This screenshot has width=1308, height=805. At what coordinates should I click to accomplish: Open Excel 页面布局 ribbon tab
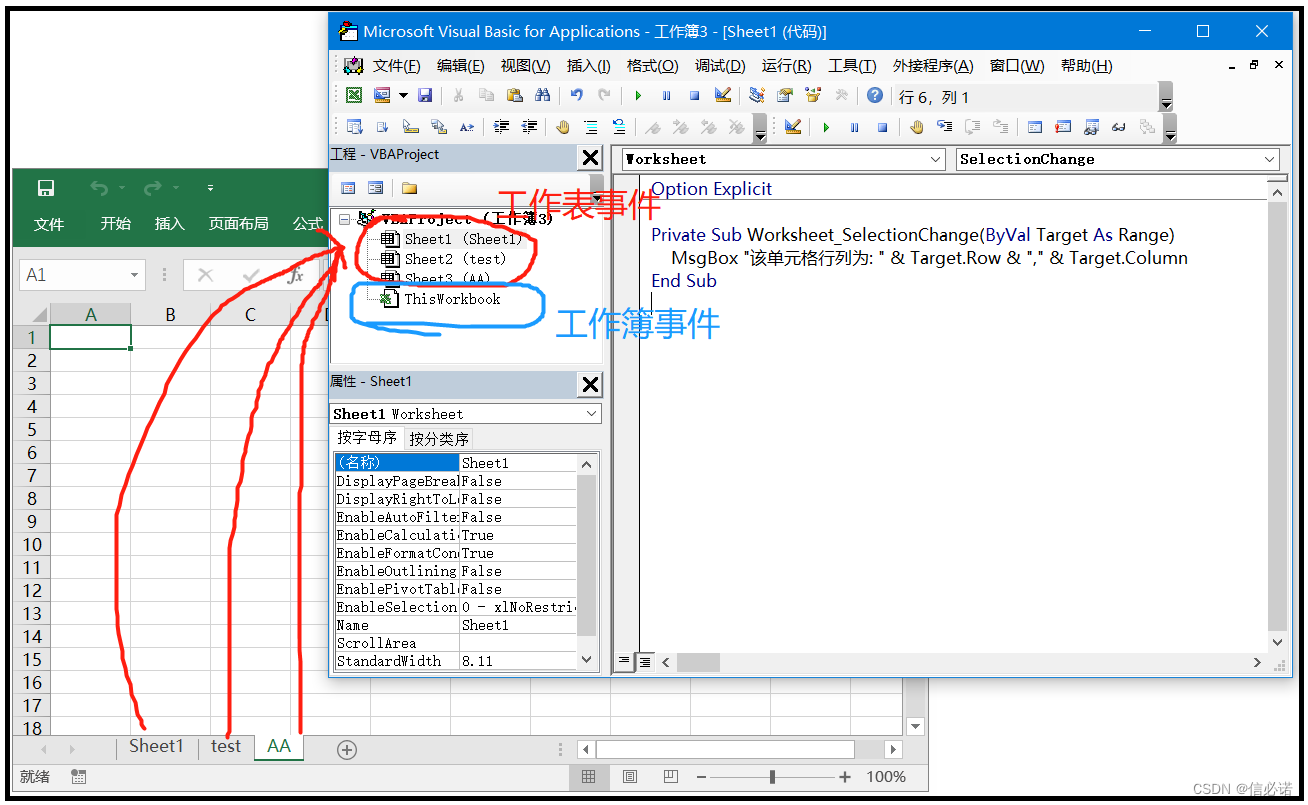[238, 224]
